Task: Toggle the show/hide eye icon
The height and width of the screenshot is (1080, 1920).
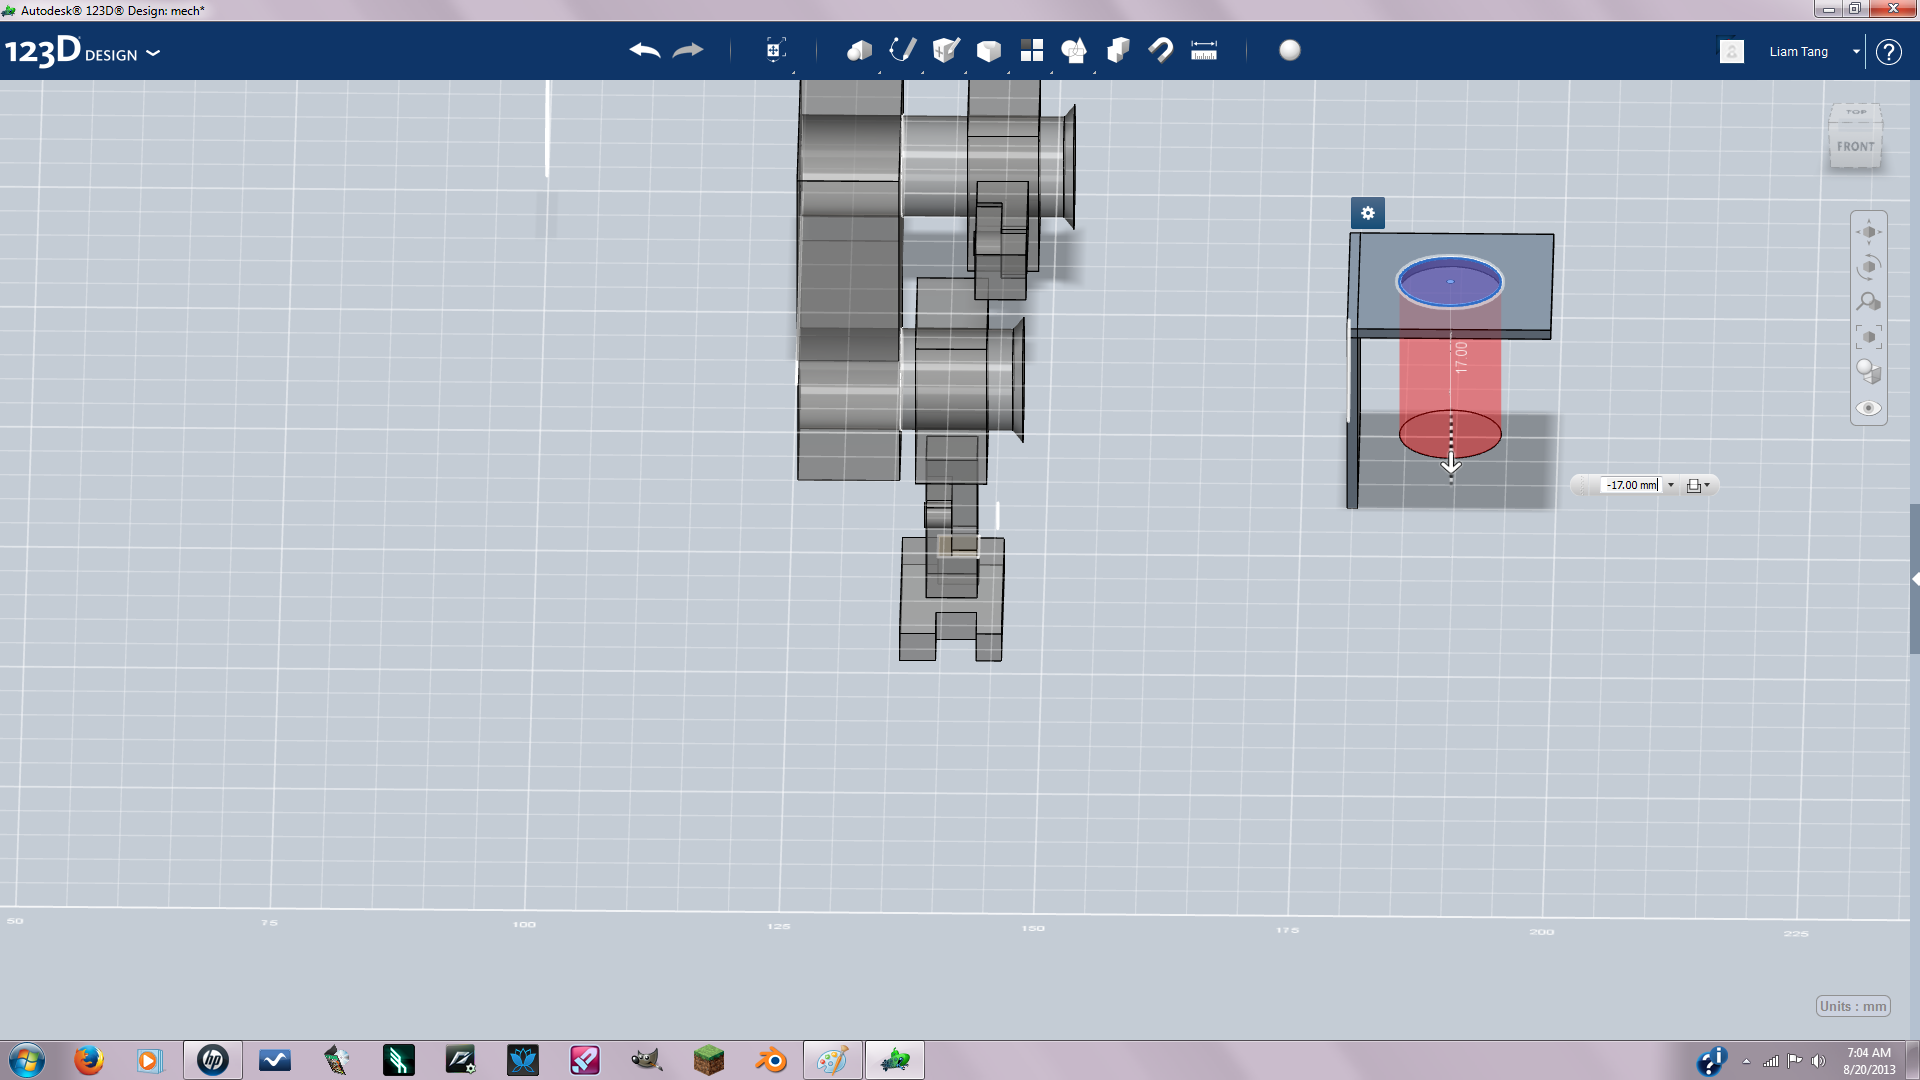Action: (1869, 408)
